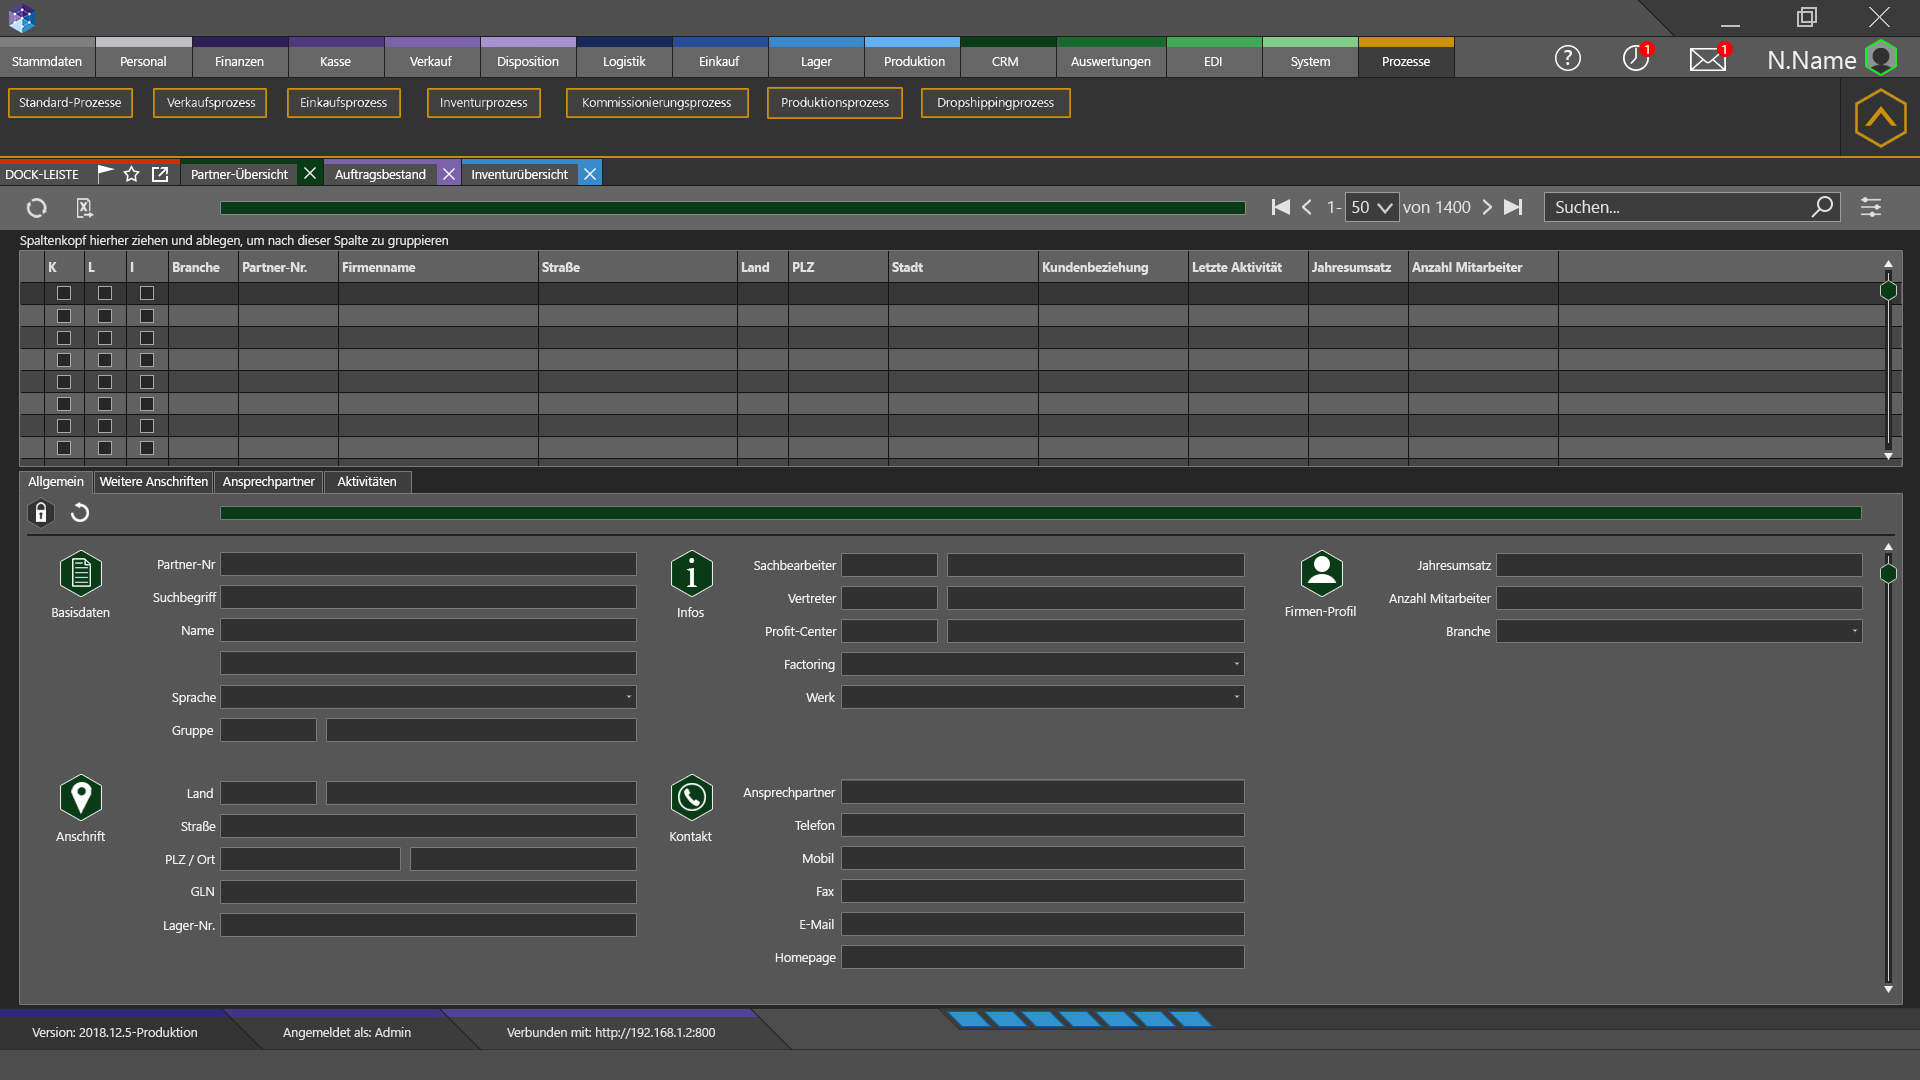Click the help question mark icon
Image resolution: width=1920 pixels, height=1080 pixels.
(1567, 59)
